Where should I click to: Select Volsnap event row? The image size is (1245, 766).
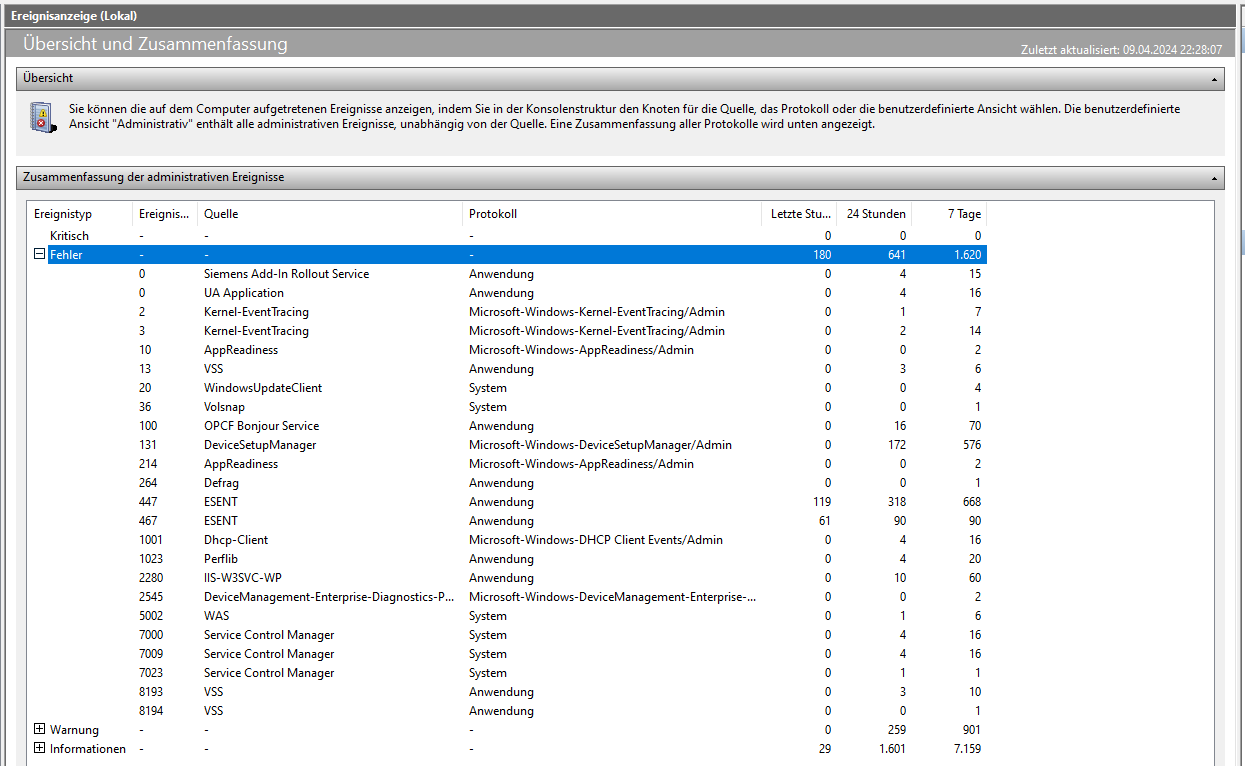coord(508,407)
